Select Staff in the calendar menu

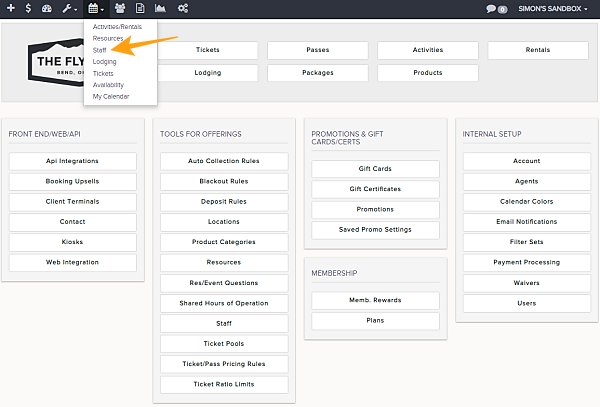pyautogui.click(x=99, y=50)
